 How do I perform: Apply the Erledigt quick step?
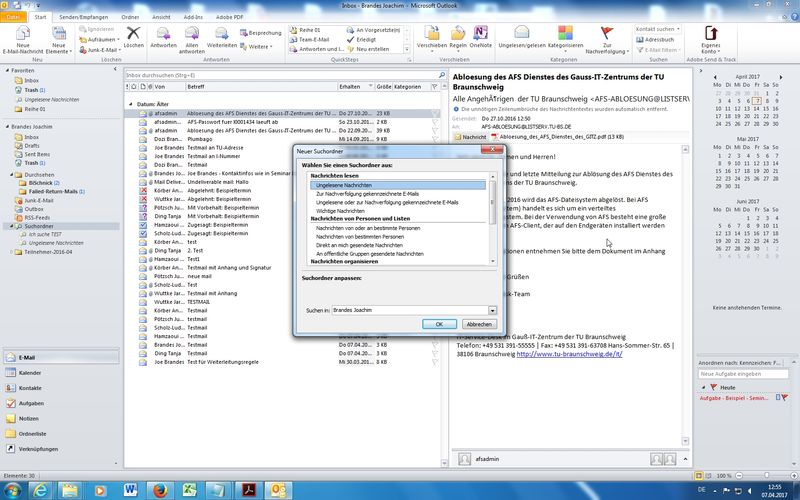pos(362,39)
